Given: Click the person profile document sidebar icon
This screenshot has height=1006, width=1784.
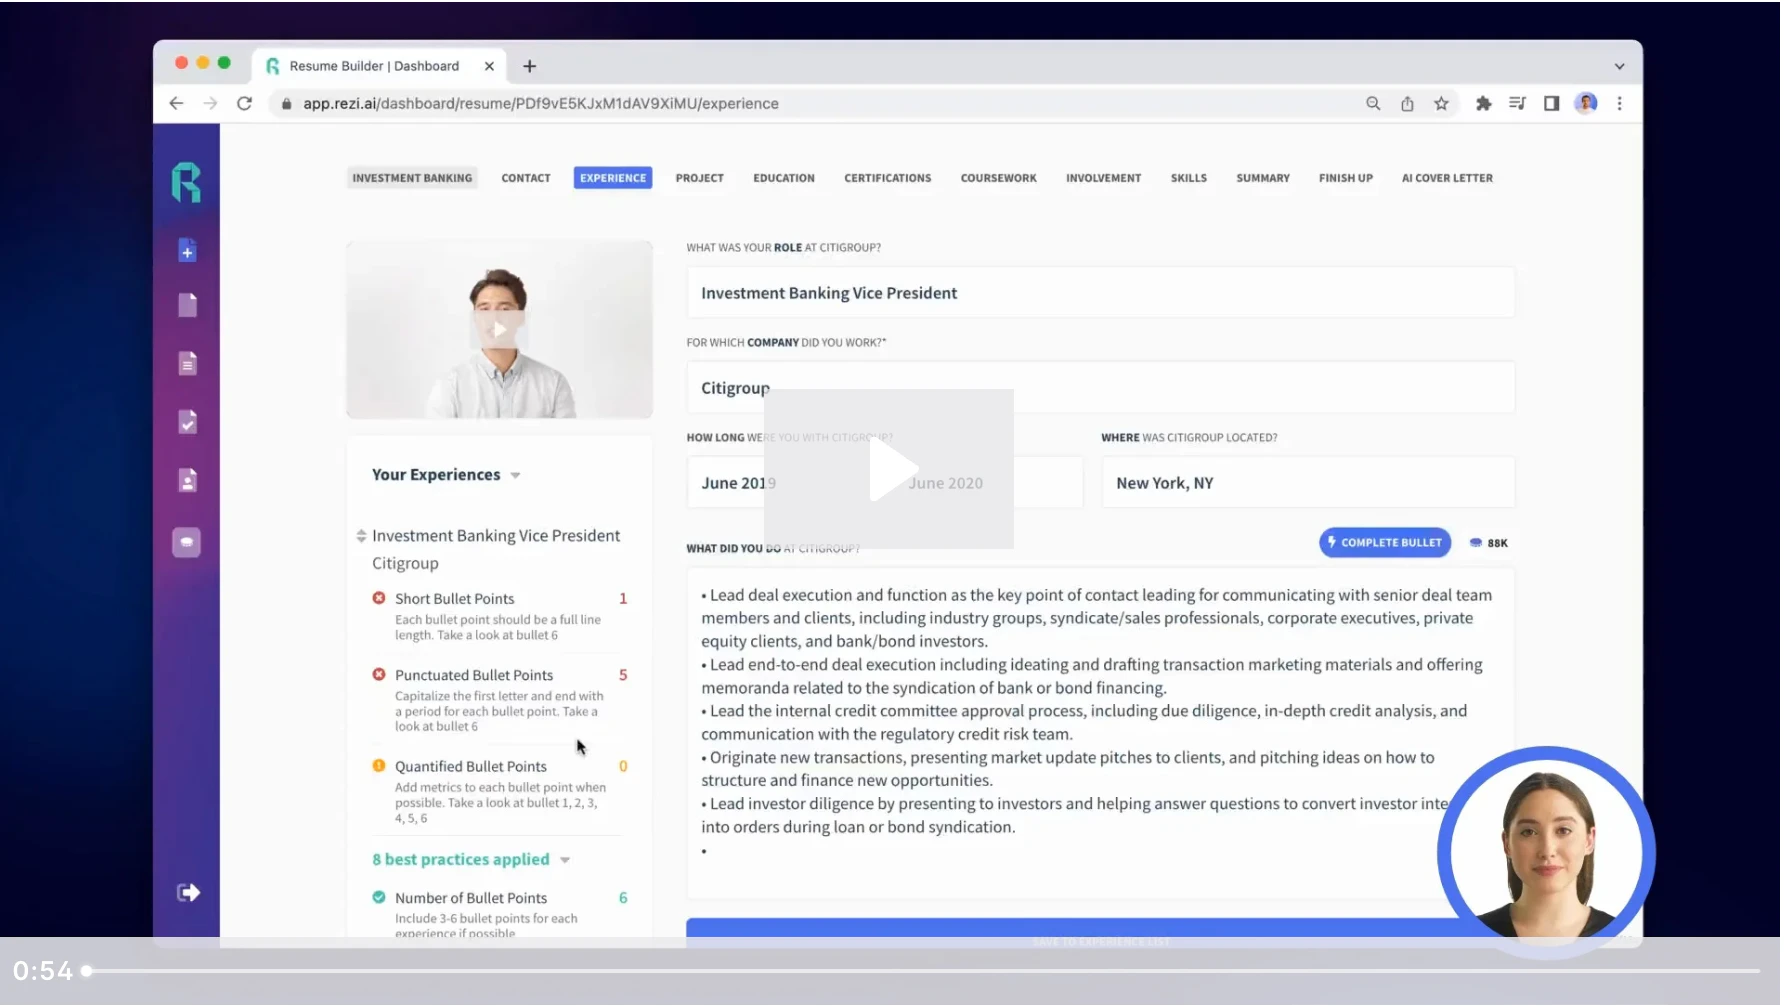Looking at the screenshot, I should coord(187,481).
